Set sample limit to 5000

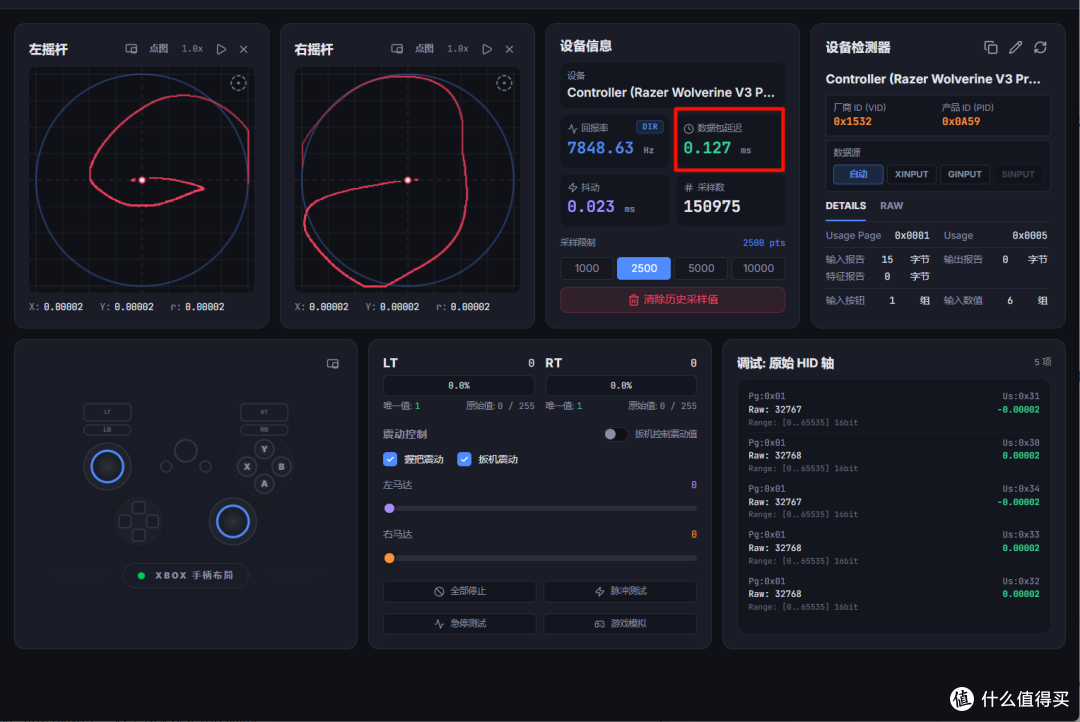pyautogui.click(x=701, y=268)
